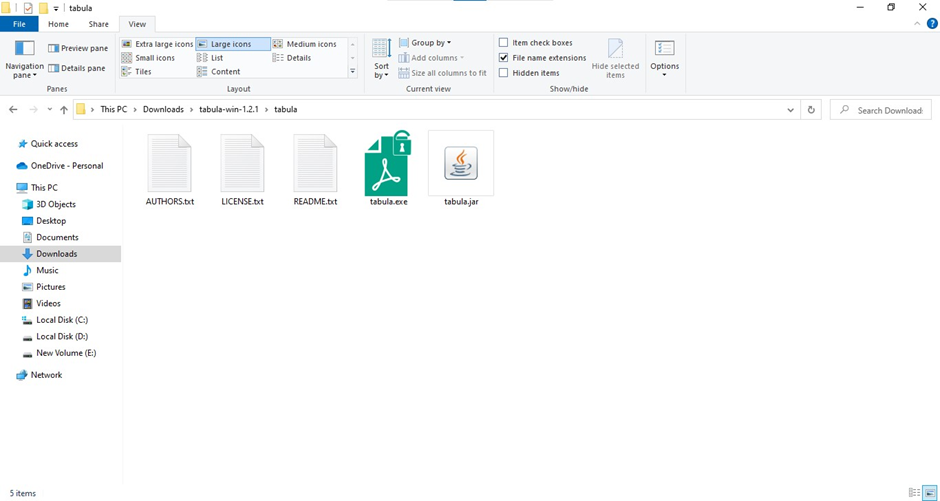The width and height of the screenshot is (940, 501).
Task: Click Downloads in the address bar
Action: (x=163, y=110)
